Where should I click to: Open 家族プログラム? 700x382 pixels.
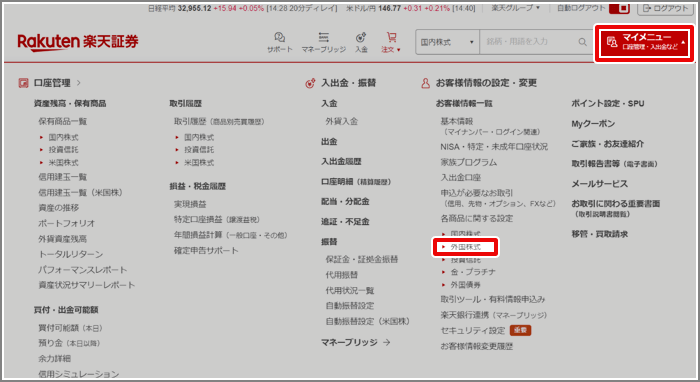[x=469, y=162]
